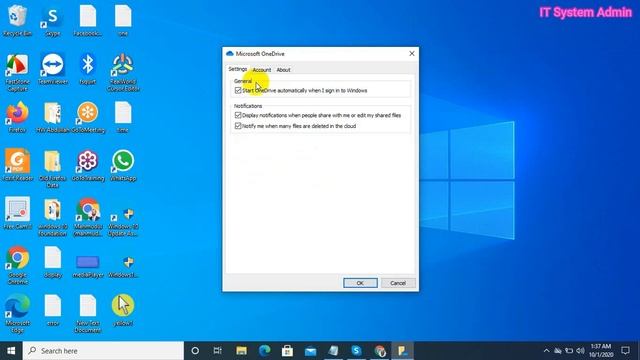Open the Mail app from taskbar
640x360 pixels.
click(x=310, y=351)
